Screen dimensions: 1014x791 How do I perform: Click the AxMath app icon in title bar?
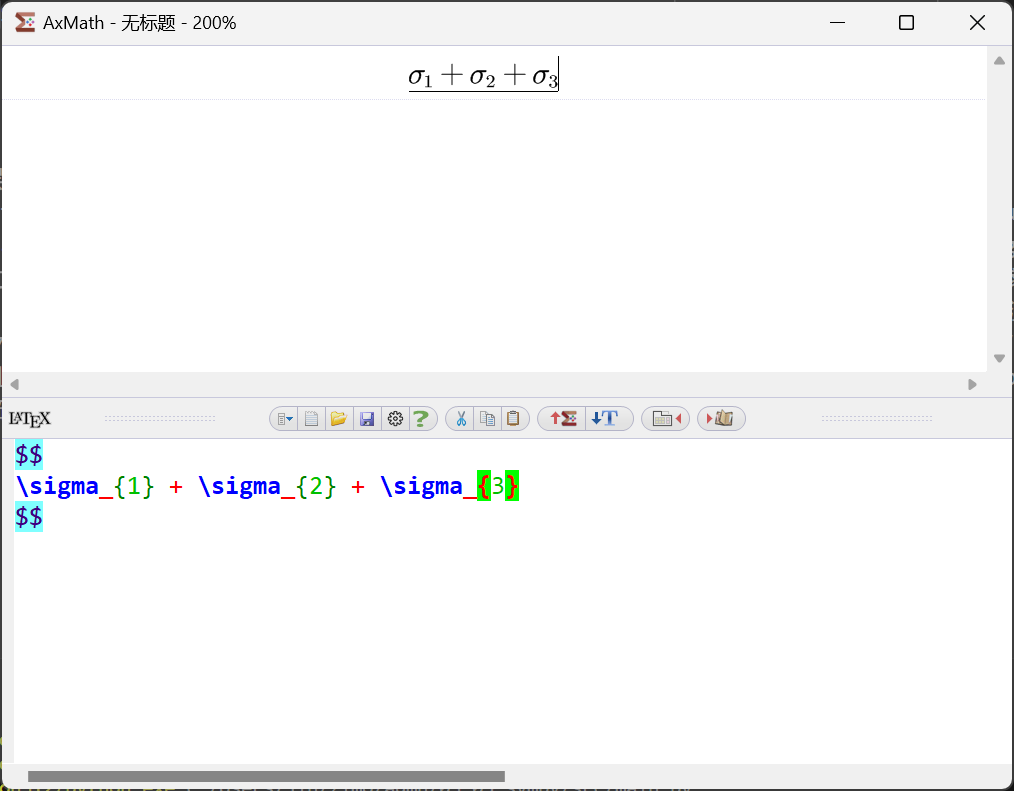coord(25,22)
